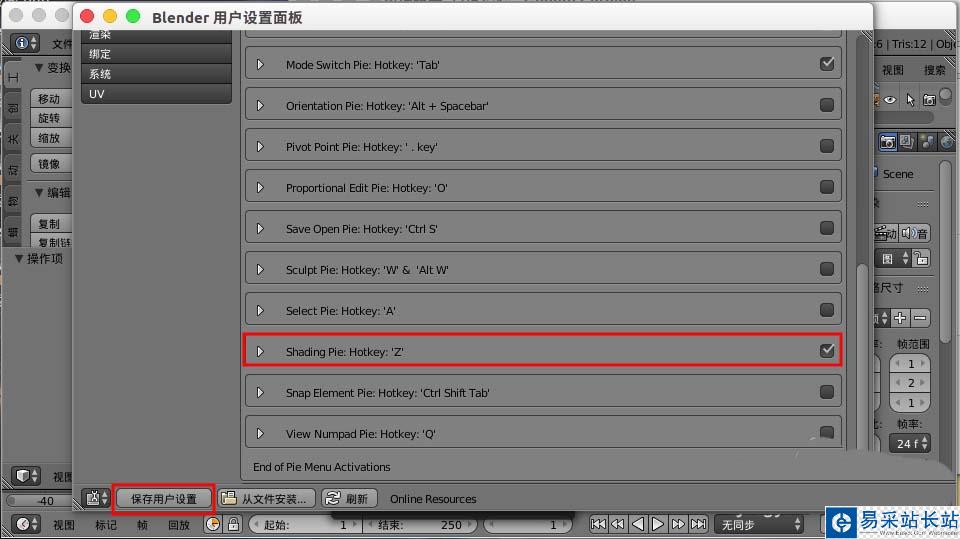This screenshot has width=960, height=539.
Task: Play animation forward
Action: [x=658, y=524]
